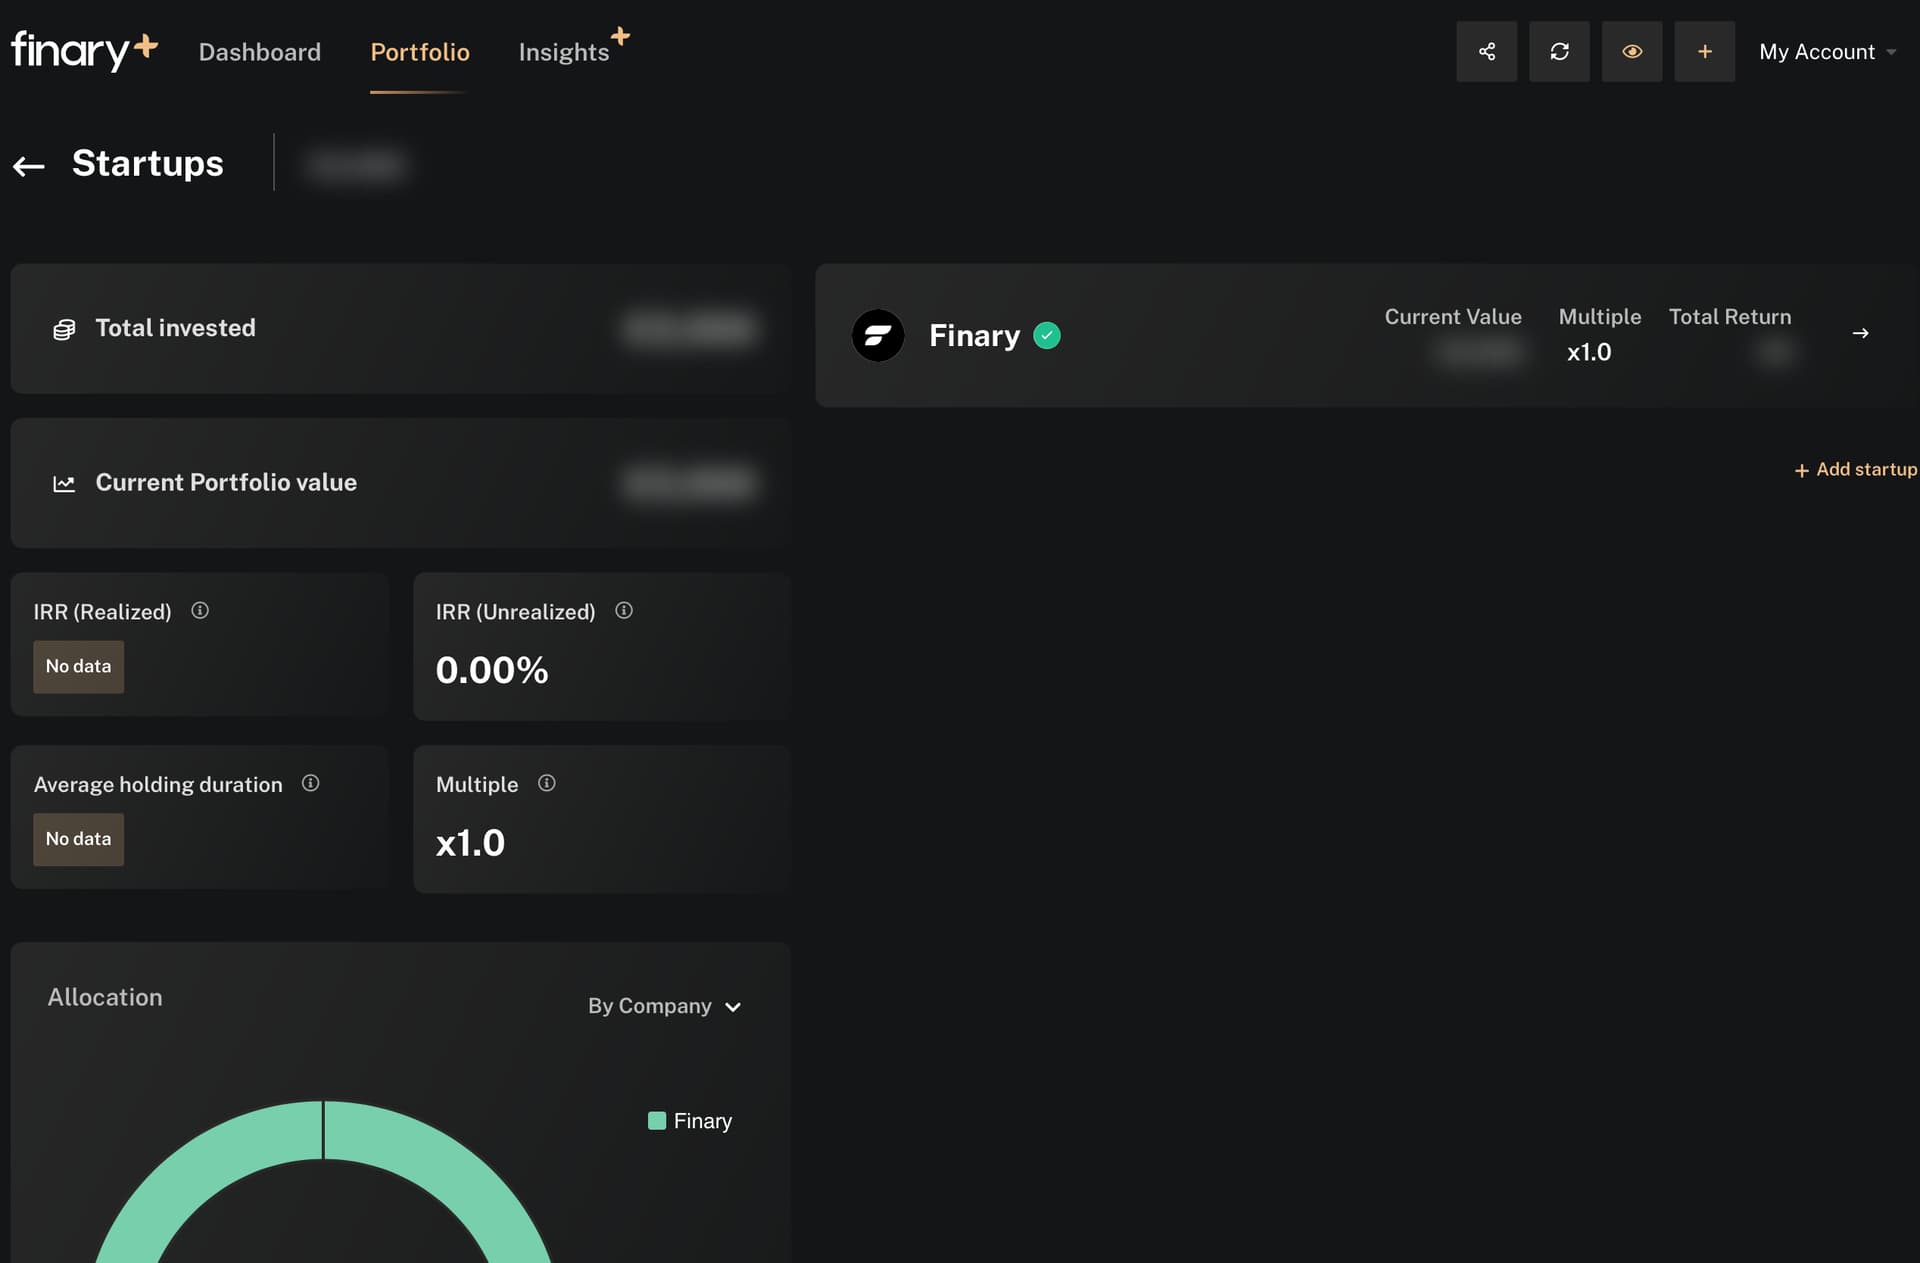Open the Dashboard tab

[x=260, y=52]
